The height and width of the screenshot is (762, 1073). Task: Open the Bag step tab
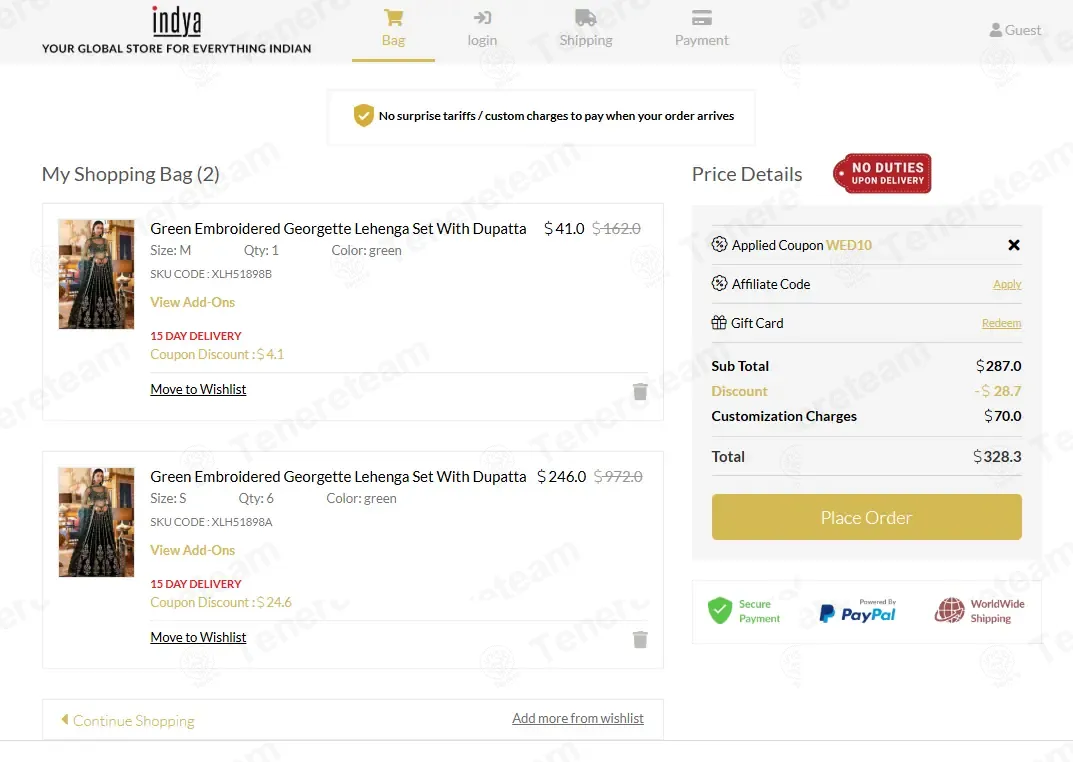(393, 31)
